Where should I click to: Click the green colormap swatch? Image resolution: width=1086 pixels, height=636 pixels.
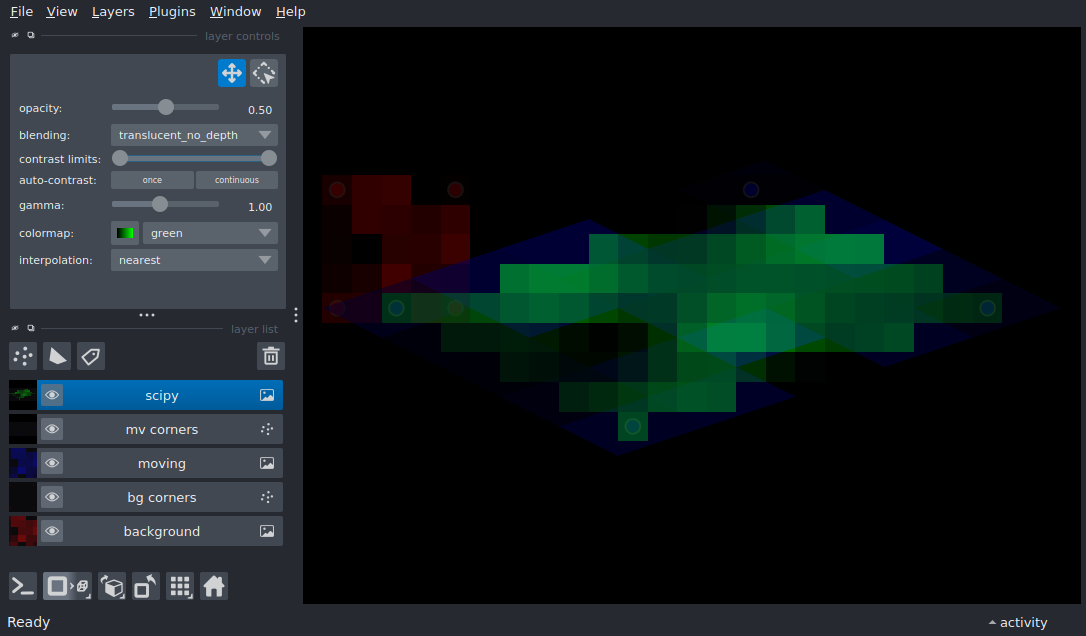point(125,233)
